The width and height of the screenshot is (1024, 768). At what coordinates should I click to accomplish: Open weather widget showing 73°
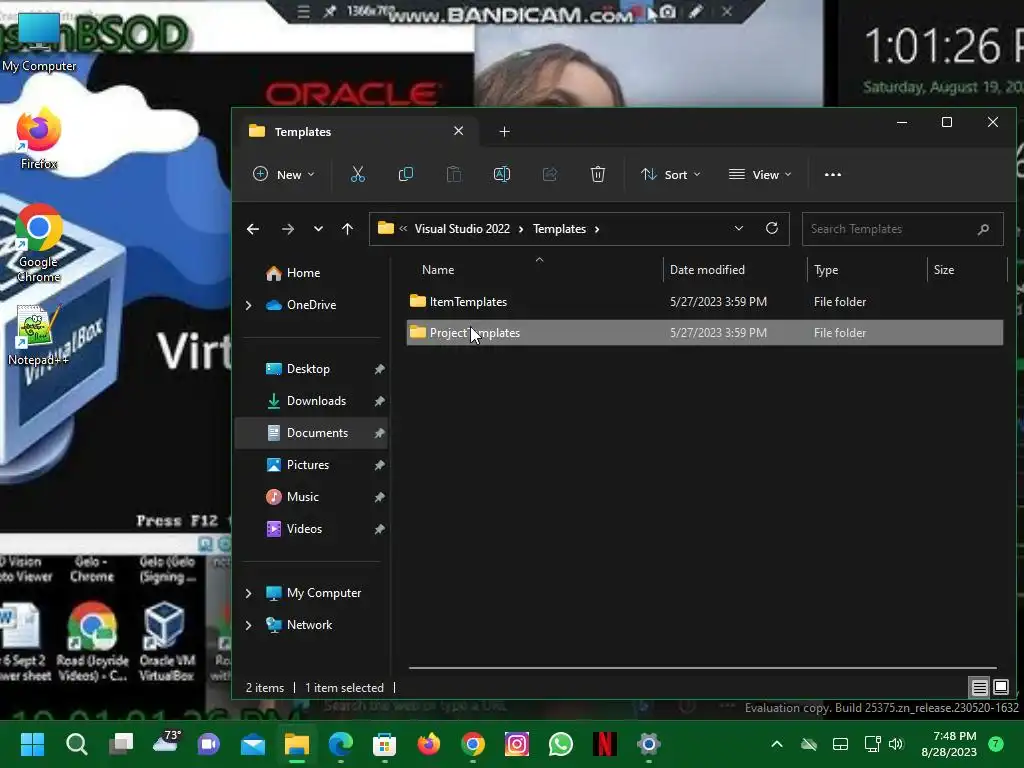(x=165, y=743)
